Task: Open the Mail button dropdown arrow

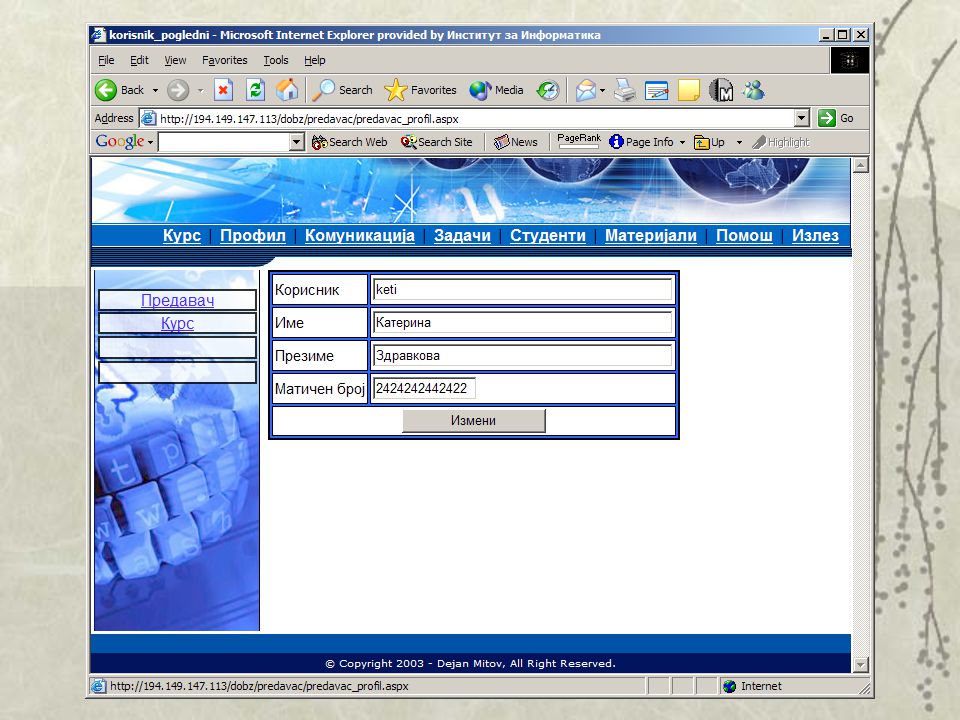Action: coord(602,91)
